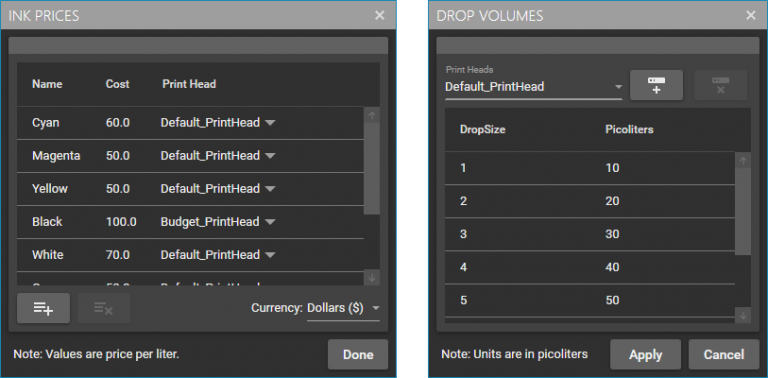Select picoliters value 50 for DropSize 5
Screen dimensions: 768x378
pyautogui.click(x=612, y=300)
